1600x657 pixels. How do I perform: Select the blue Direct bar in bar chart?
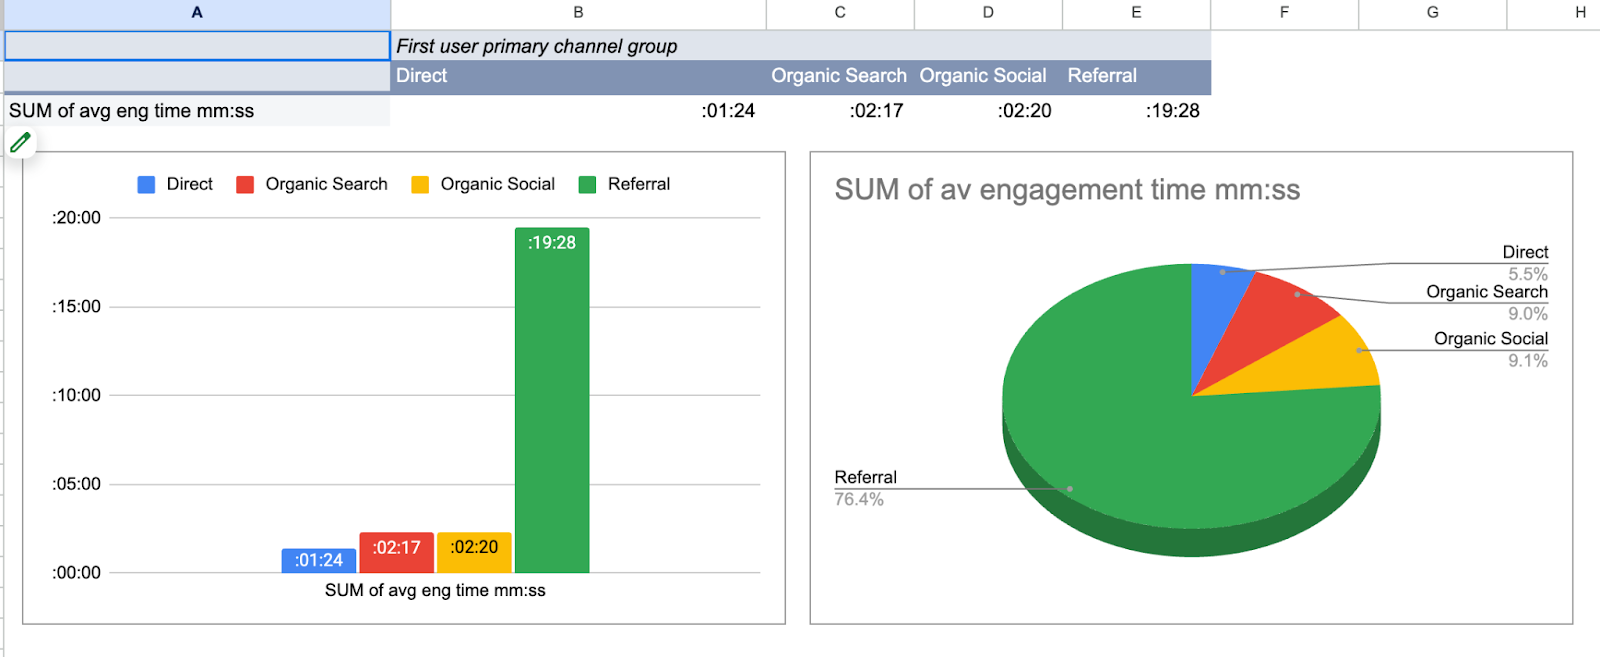[319, 561]
